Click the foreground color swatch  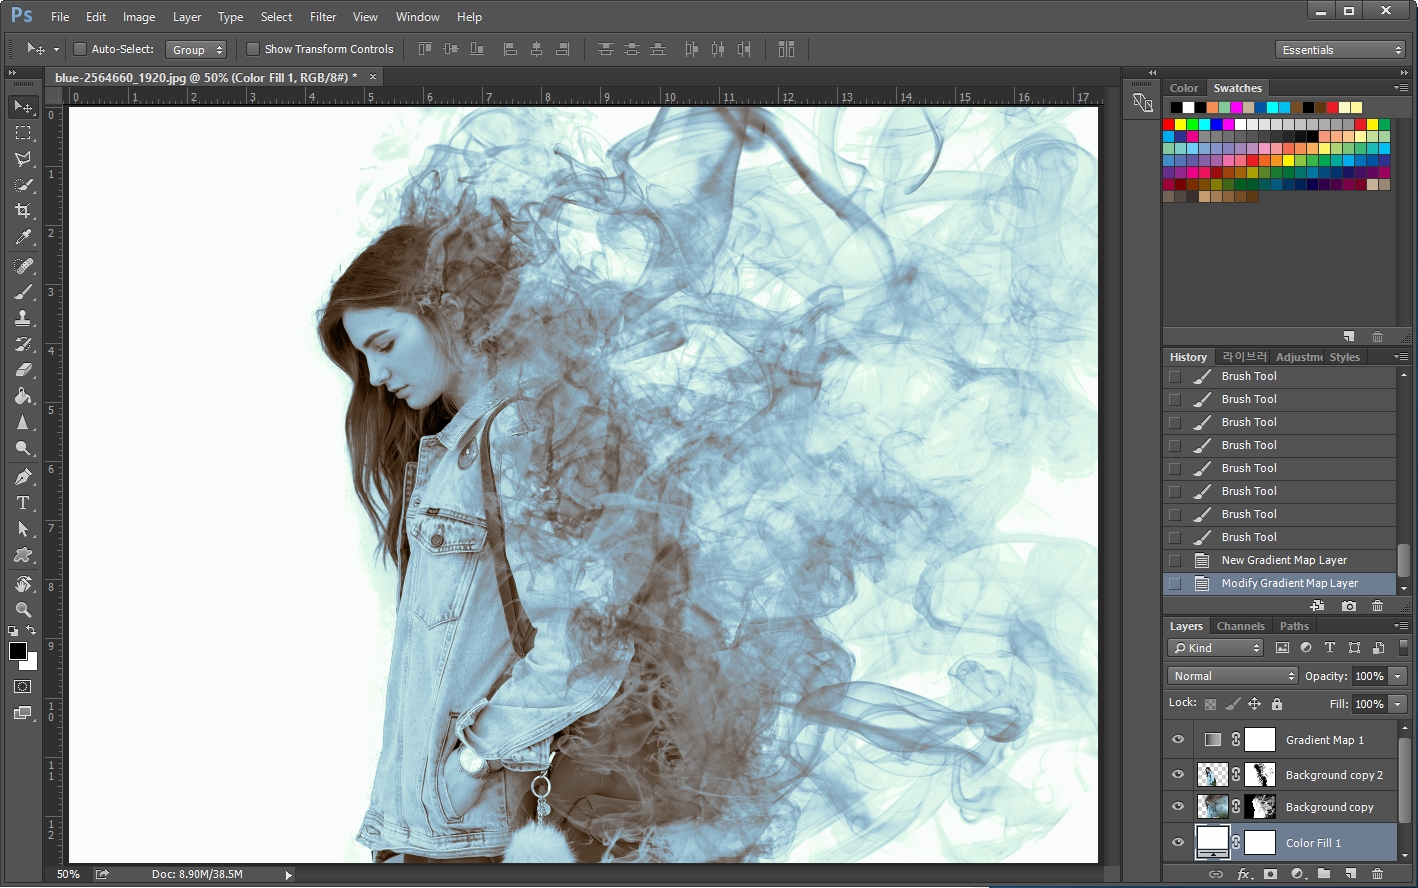pos(17,651)
